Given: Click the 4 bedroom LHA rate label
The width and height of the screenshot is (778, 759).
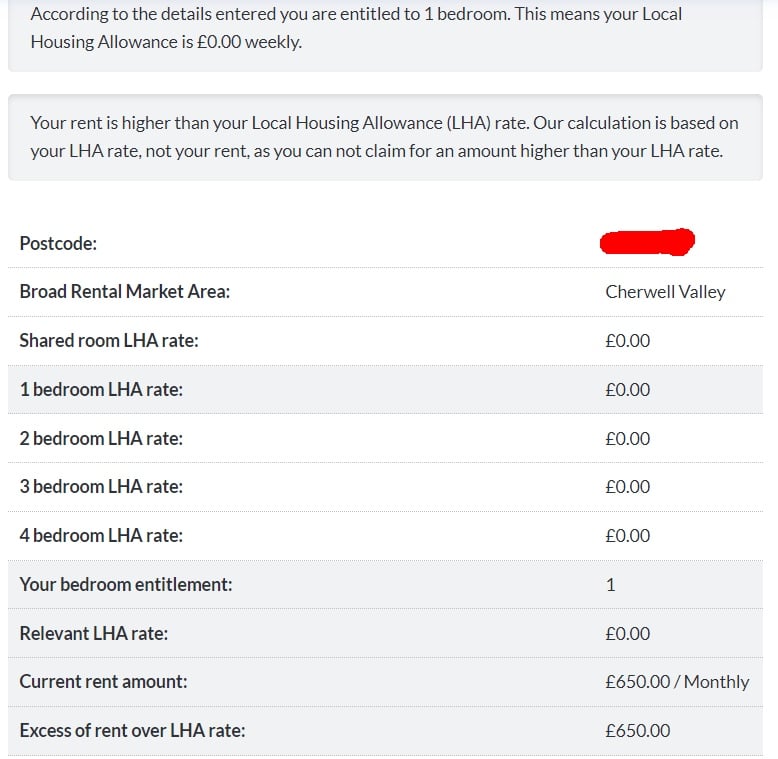Looking at the screenshot, I should [x=101, y=535].
